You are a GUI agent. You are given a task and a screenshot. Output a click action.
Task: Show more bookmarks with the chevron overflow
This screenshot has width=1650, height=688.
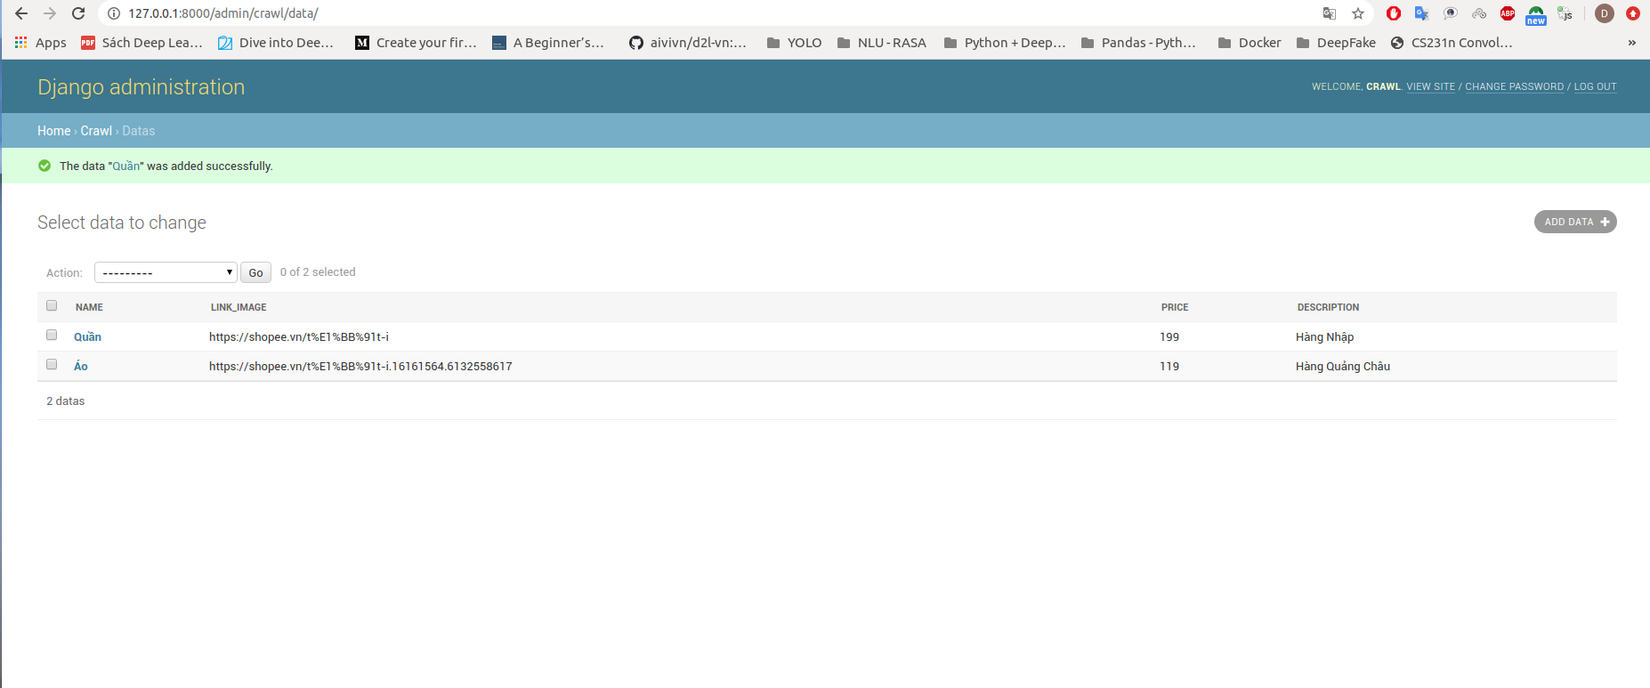[1632, 43]
